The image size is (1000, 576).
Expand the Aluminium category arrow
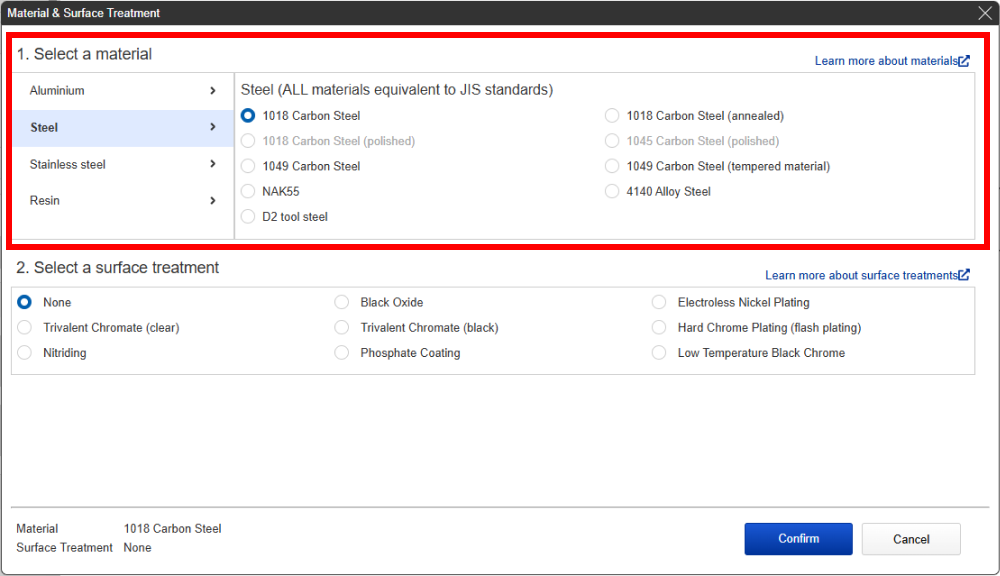point(213,91)
